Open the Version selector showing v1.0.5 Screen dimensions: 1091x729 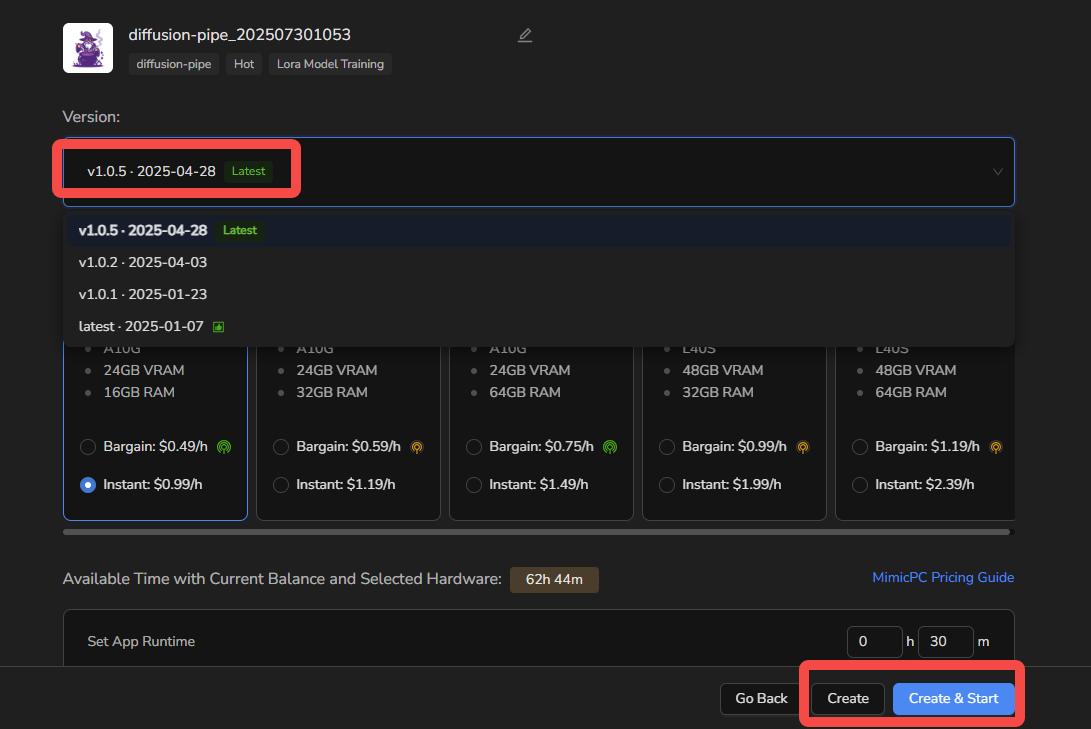(539, 172)
